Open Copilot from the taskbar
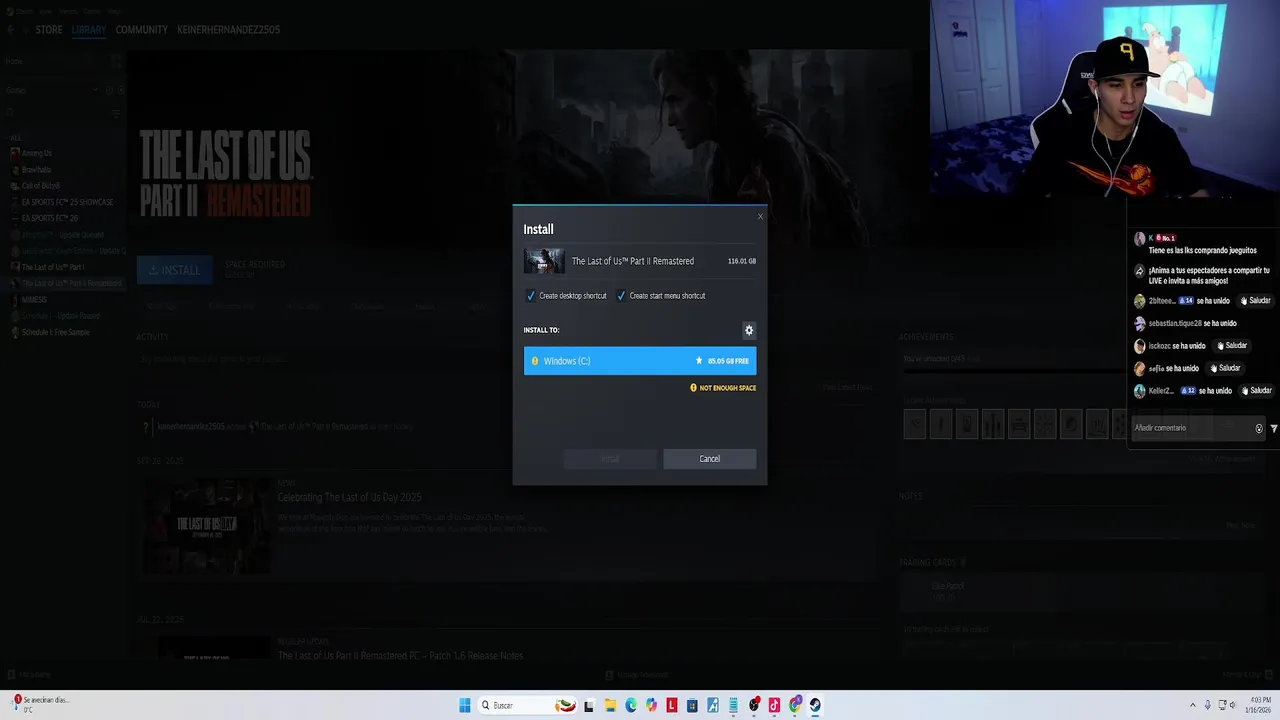Viewport: 1280px width, 720px height. [x=651, y=705]
